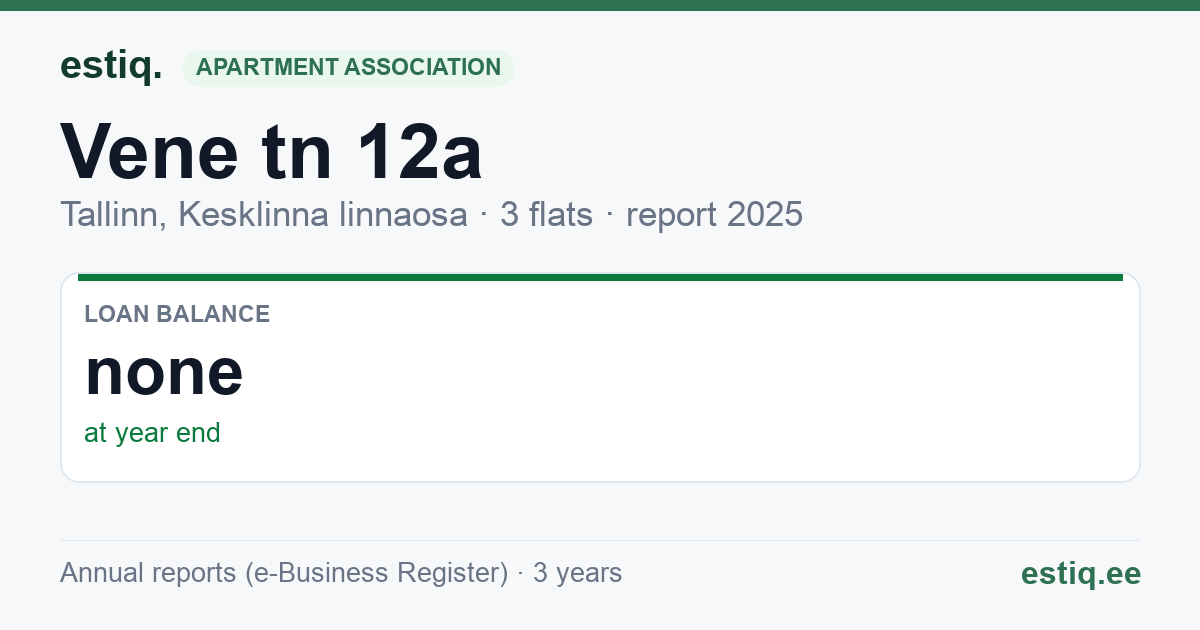Select the 3 years footer label
Screen dimensions: 1200x630
tap(577, 573)
